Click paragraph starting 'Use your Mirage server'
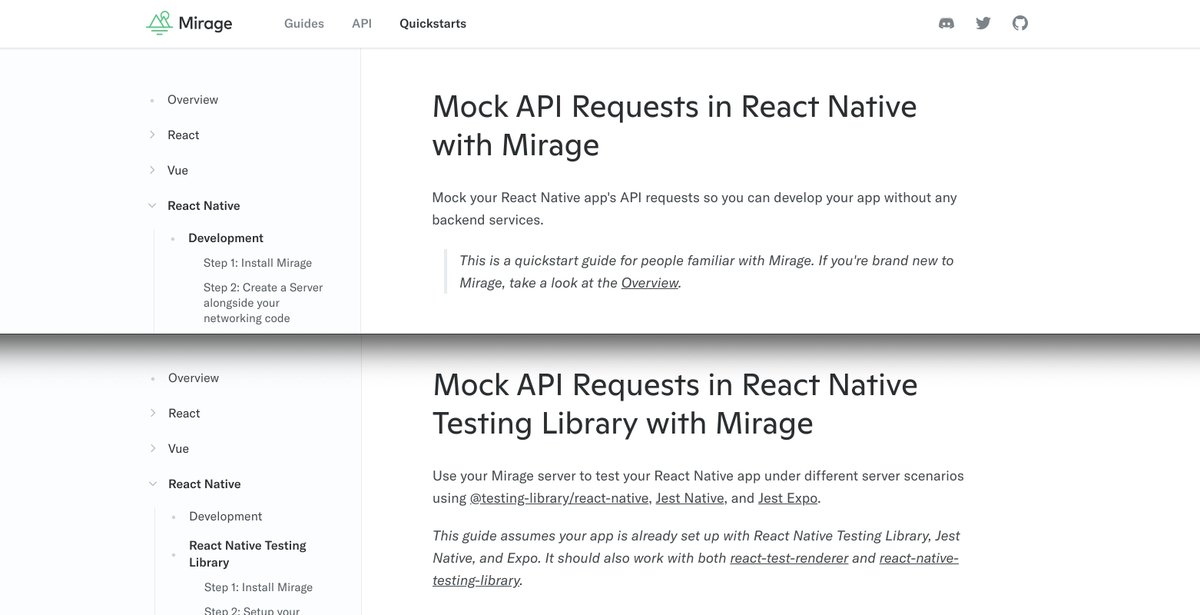Screen dimensions: 1200x615 click(x=698, y=487)
